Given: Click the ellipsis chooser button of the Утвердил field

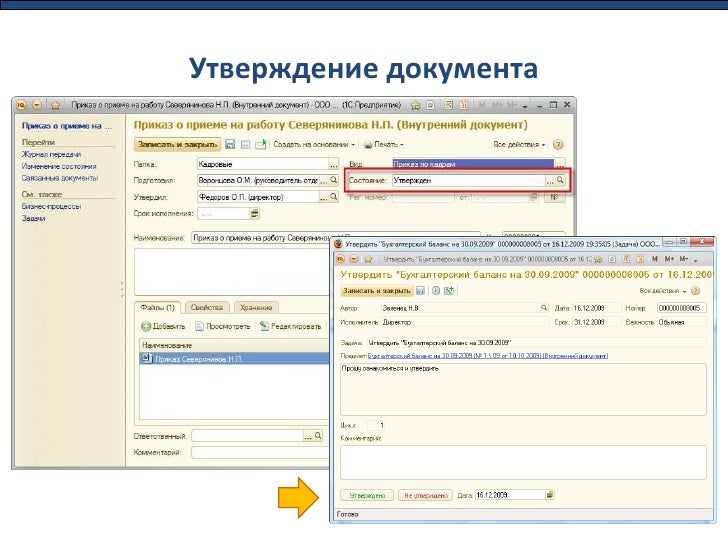Looking at the screenshot, I should pyautogui.click(x=324, y=197).
